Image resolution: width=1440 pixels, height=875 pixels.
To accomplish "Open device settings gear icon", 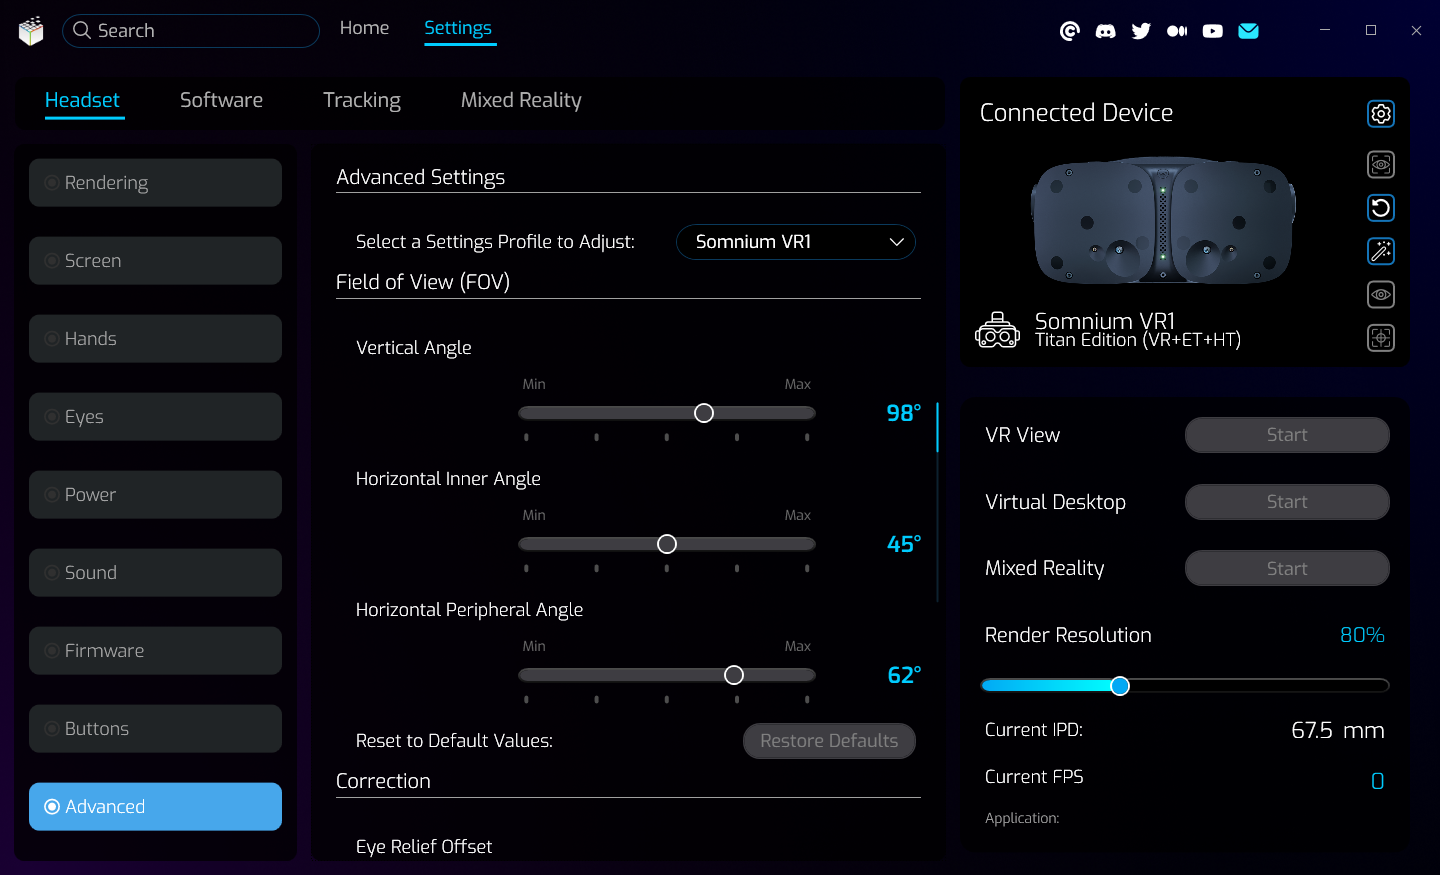I will coord(1381,114).
